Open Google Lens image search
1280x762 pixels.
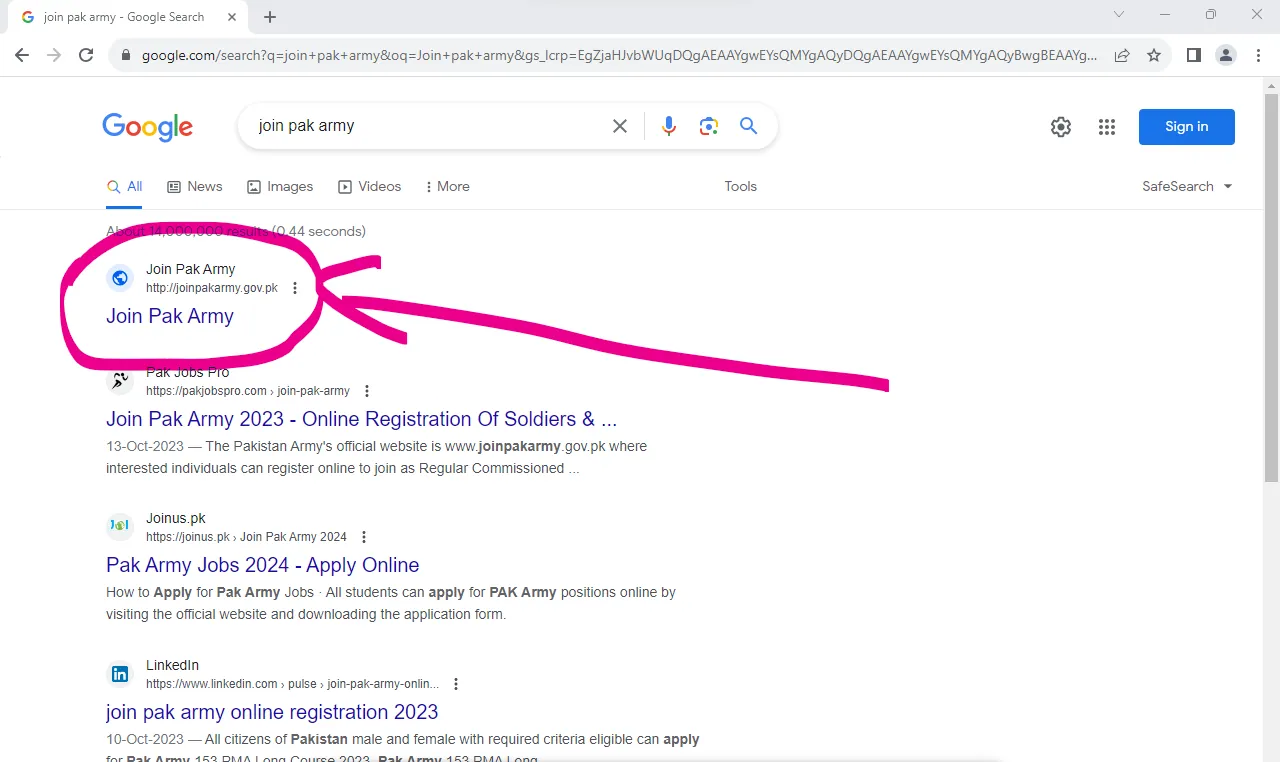tap(709, 126)
